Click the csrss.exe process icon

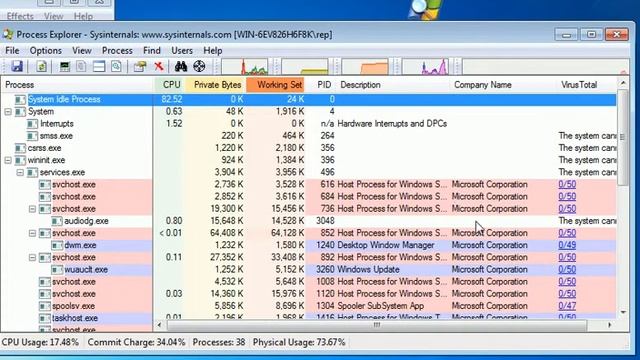click(20, 148)
